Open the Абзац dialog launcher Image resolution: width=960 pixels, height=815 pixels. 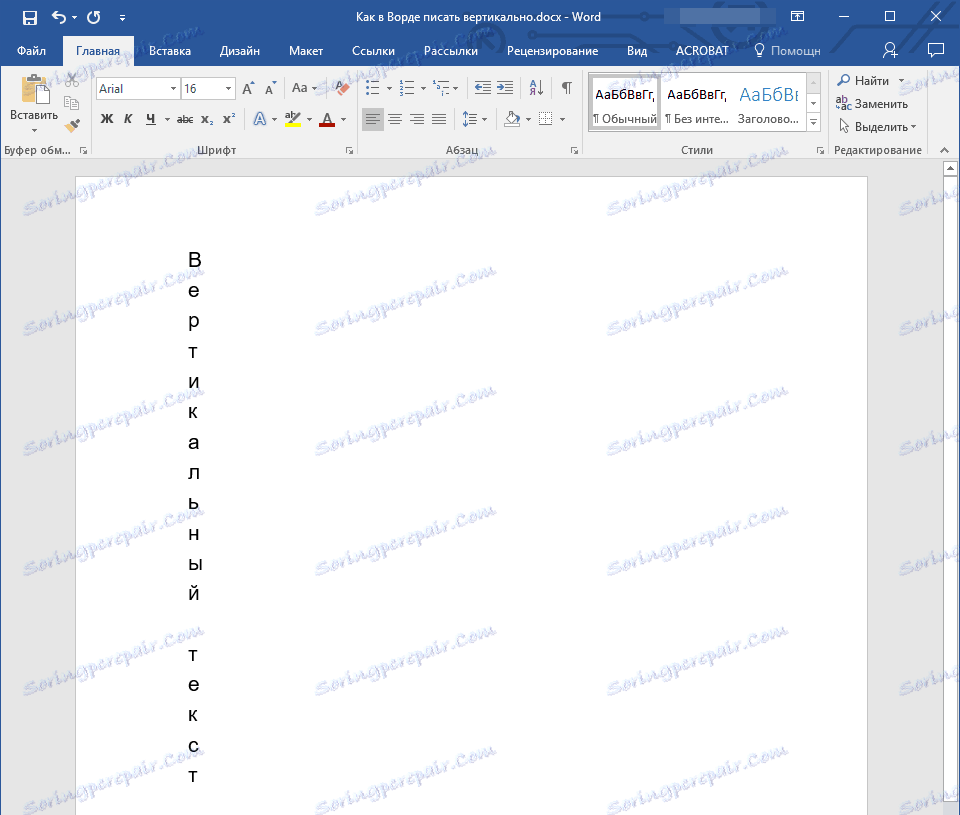coord(574,151)
